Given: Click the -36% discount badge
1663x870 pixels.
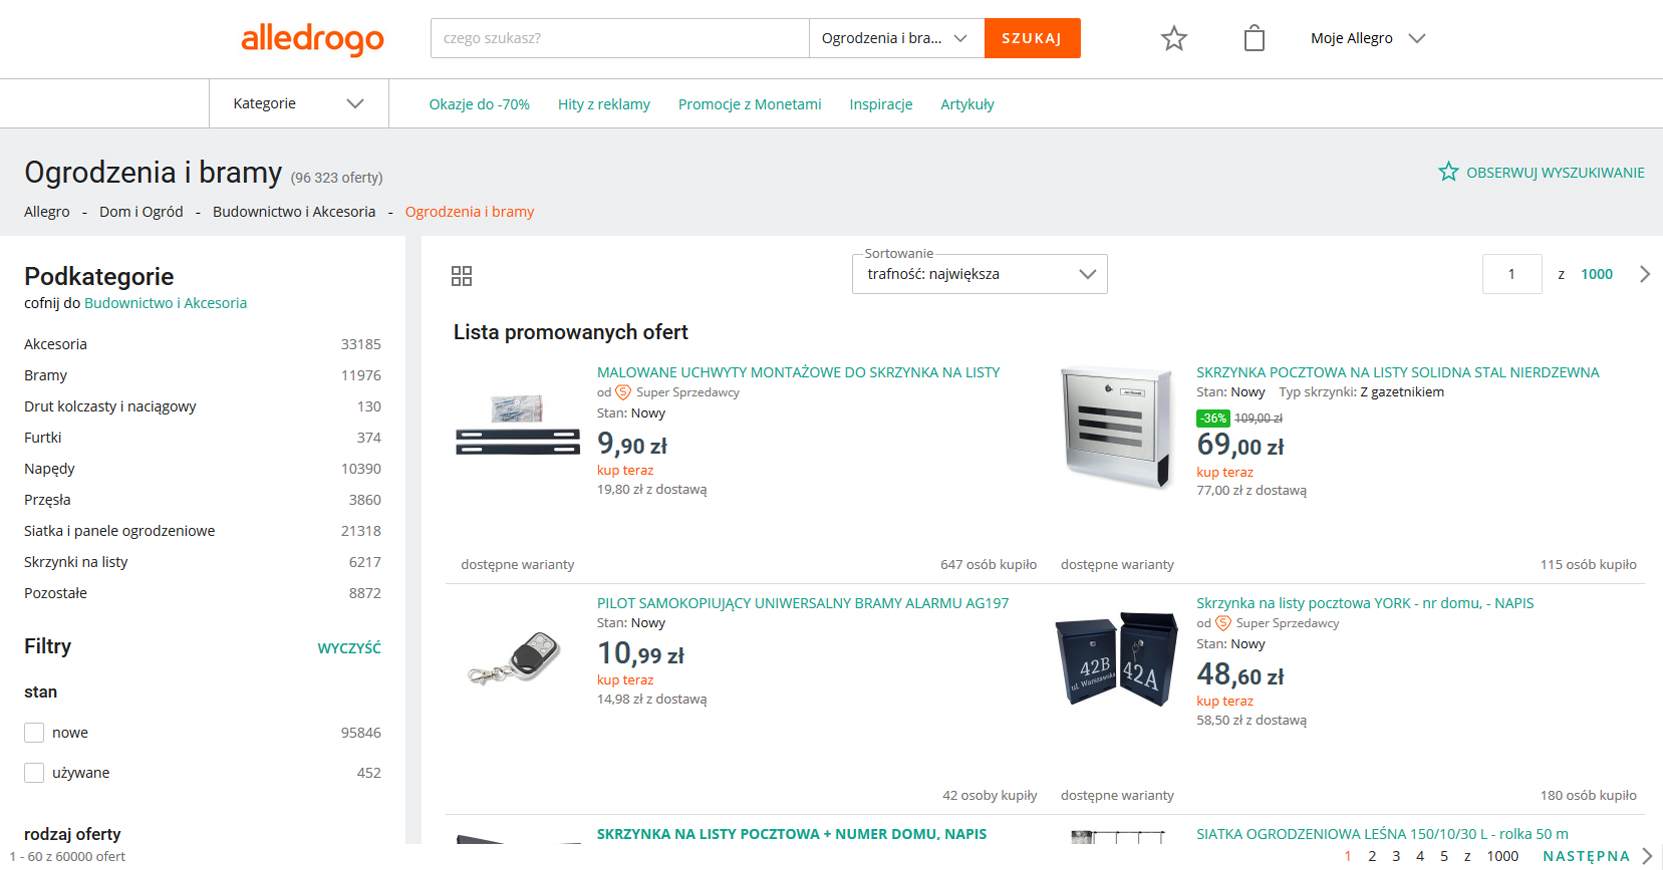Looking at the screenshot, I should point(1211,417).
